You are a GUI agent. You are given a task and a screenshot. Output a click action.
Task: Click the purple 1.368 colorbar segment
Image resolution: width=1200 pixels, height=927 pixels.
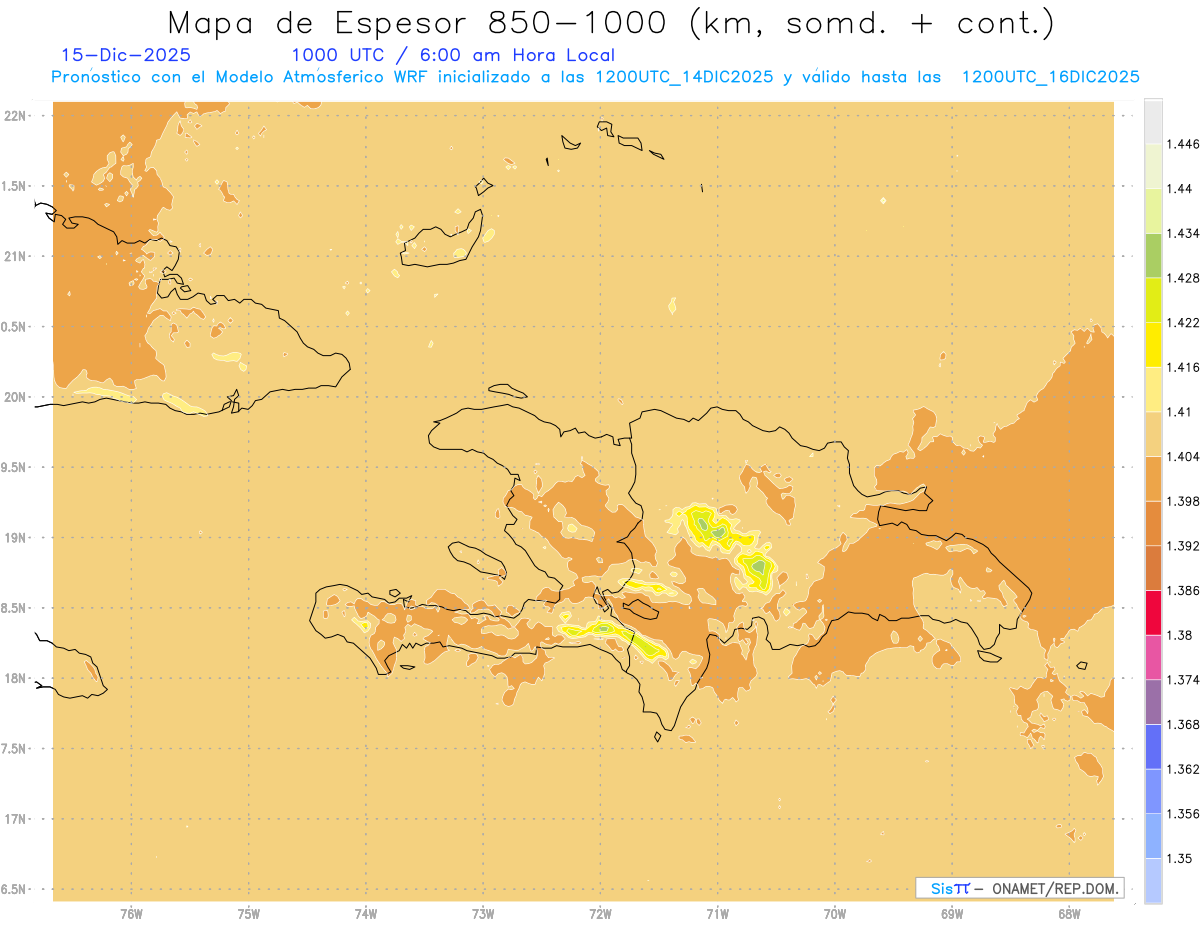click(1153, 701)
